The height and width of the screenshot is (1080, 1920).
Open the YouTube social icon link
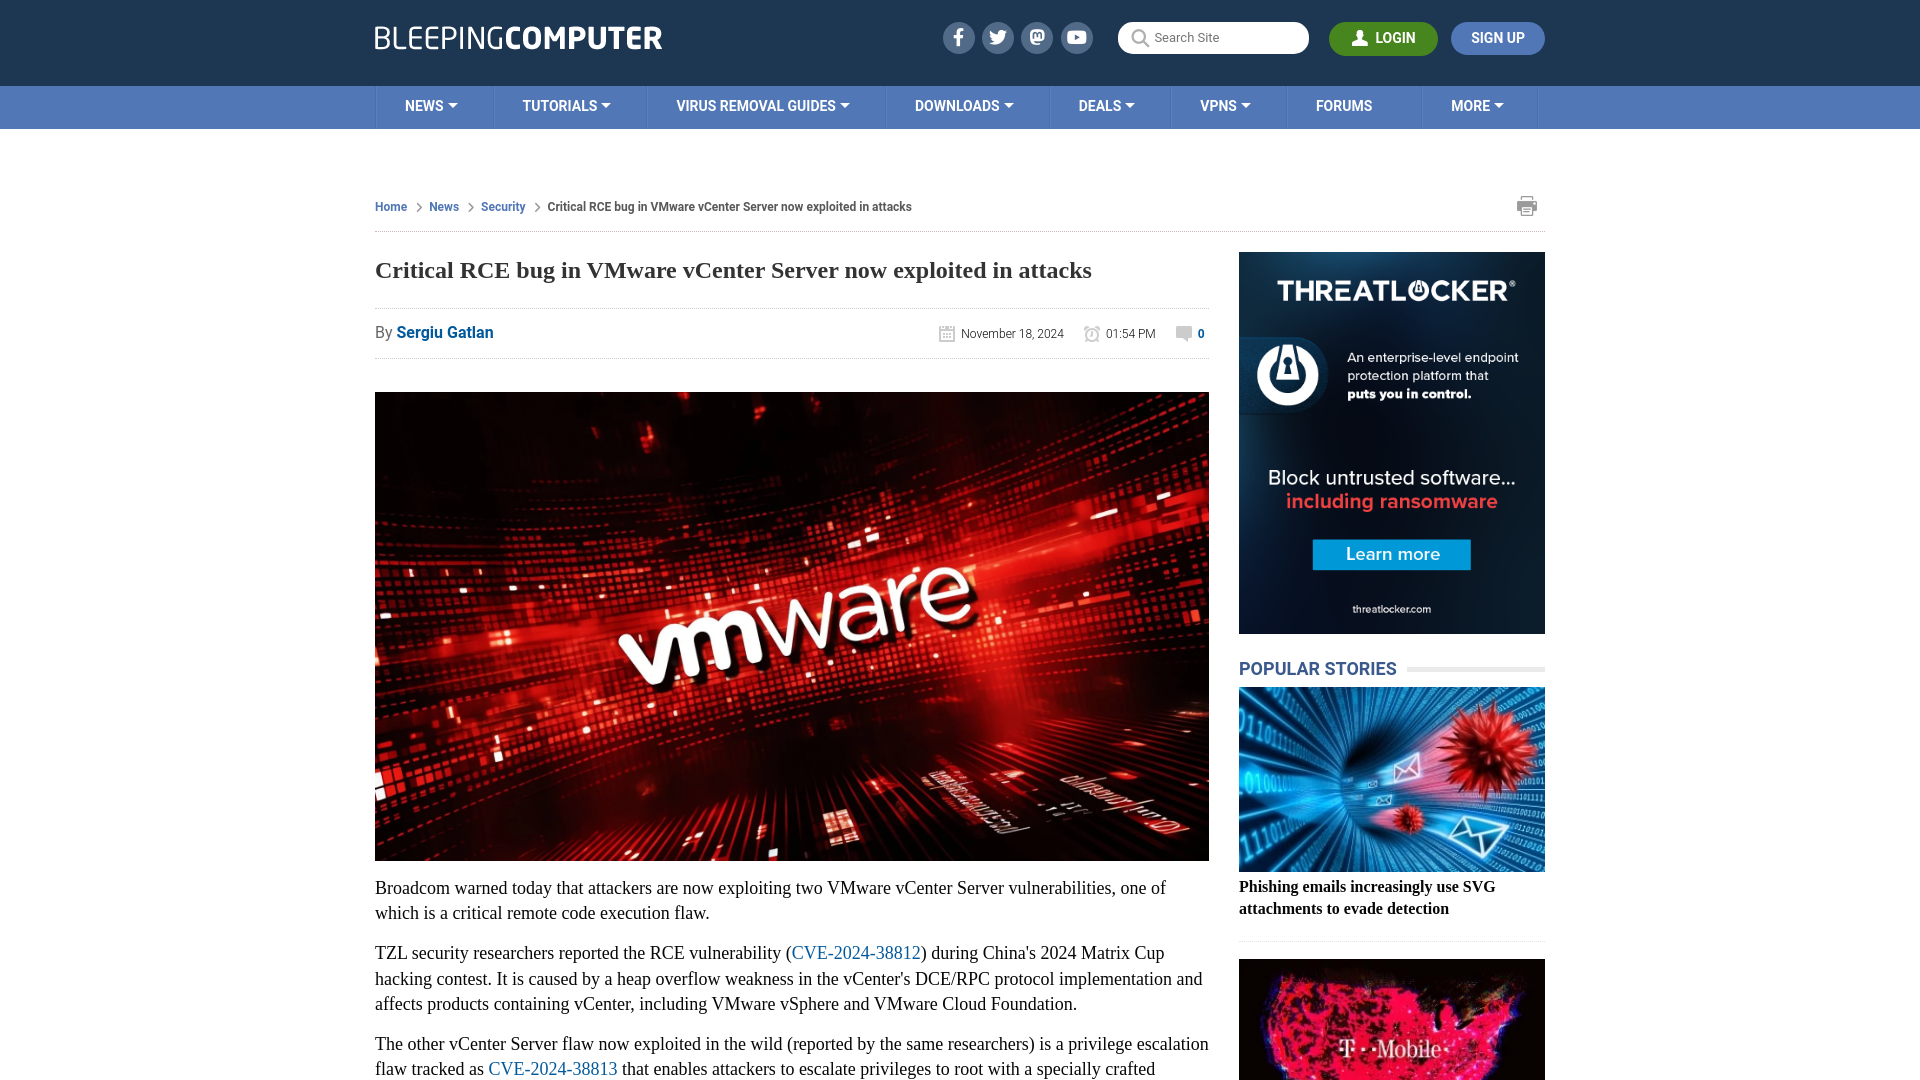tap(1076, 37)
